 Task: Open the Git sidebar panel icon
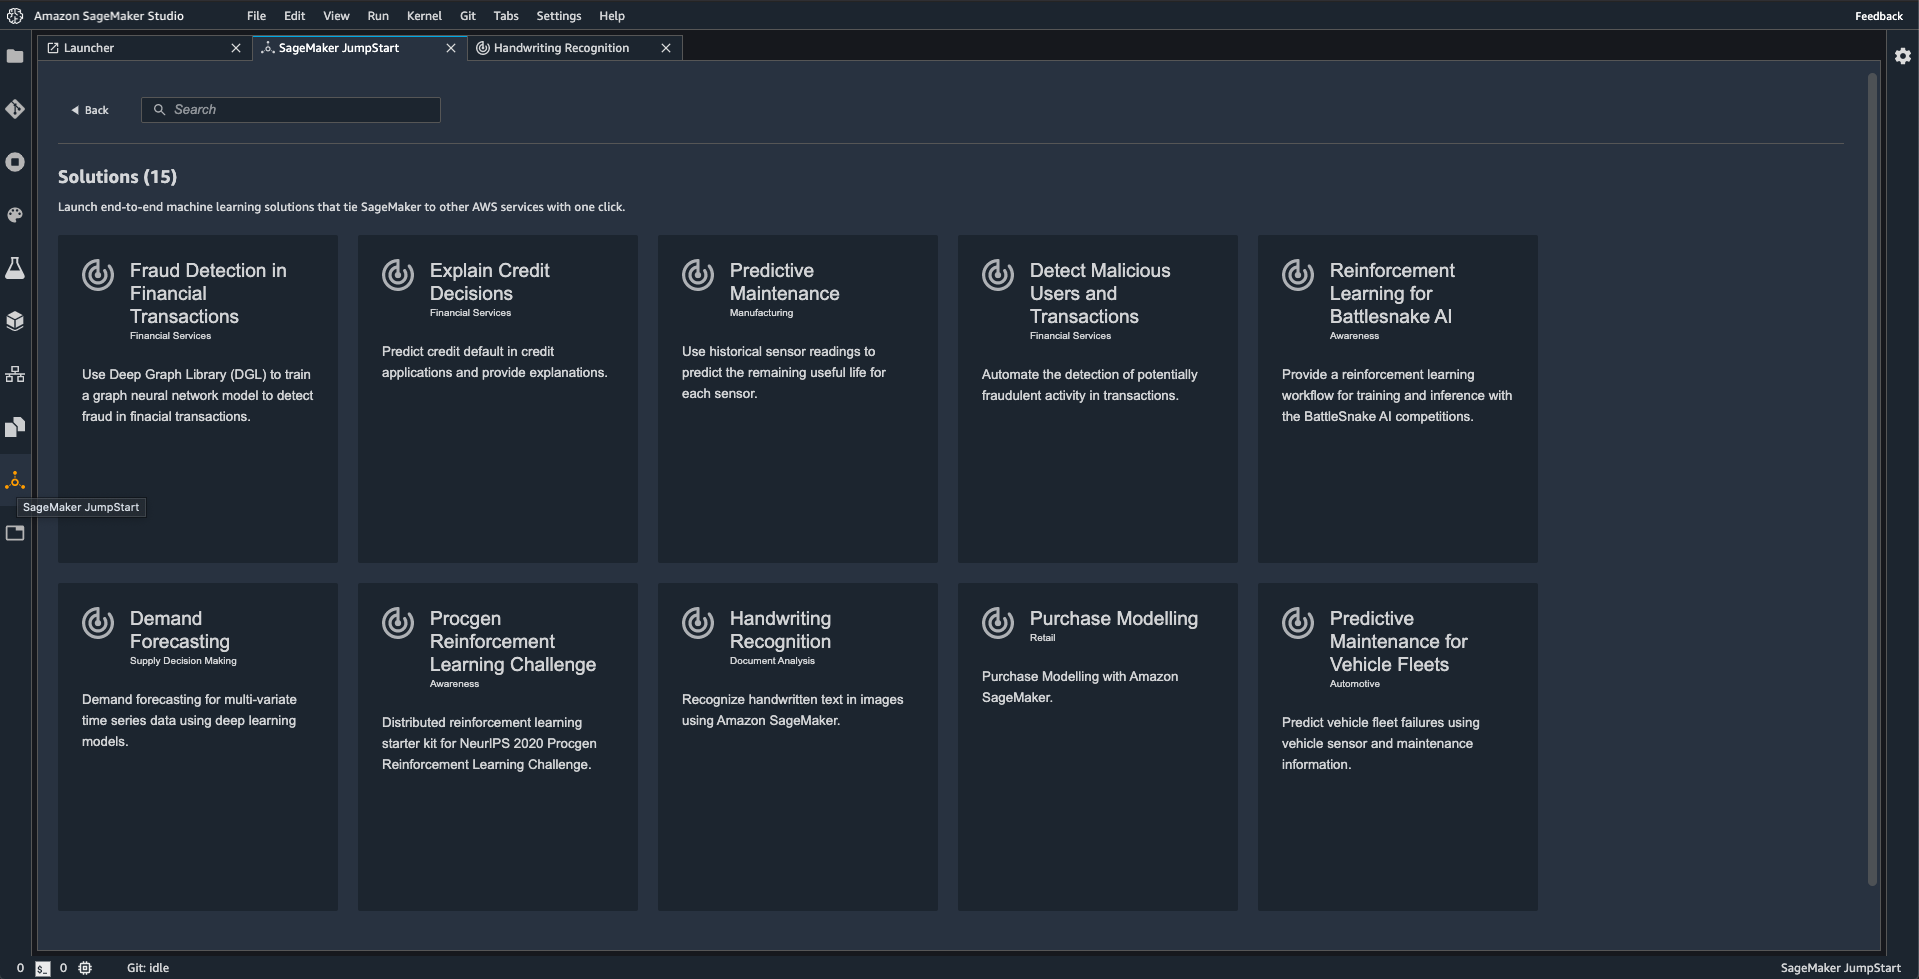point(15,109)
